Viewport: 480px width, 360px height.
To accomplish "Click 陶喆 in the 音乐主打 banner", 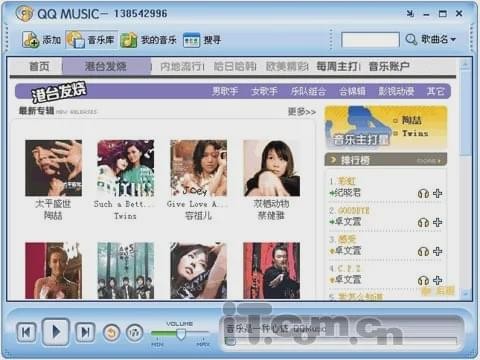I will click(x=412, y=120).
